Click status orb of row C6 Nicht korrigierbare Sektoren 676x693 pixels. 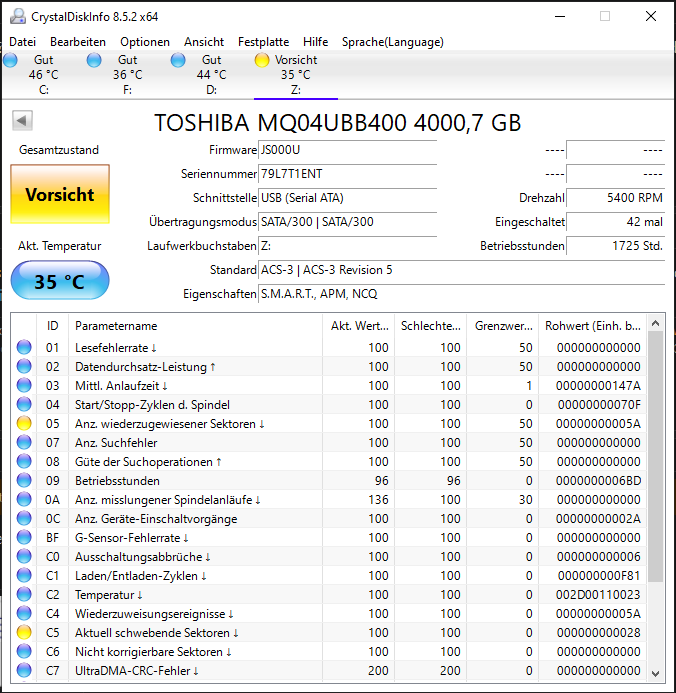pyautogui.click(x=24, y=651)
